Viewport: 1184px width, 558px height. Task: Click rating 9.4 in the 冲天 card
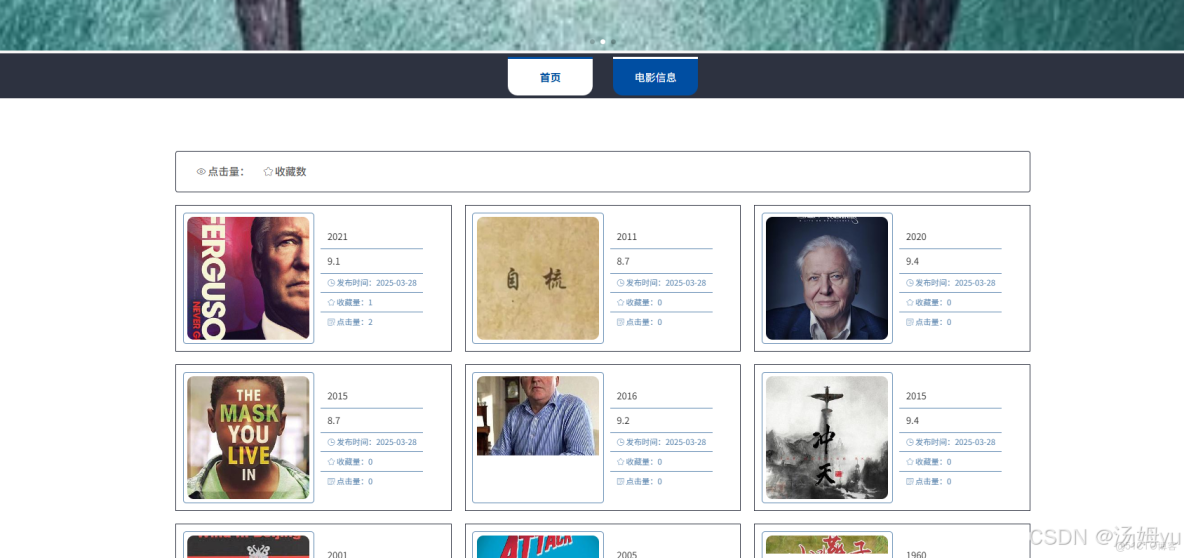913,421
